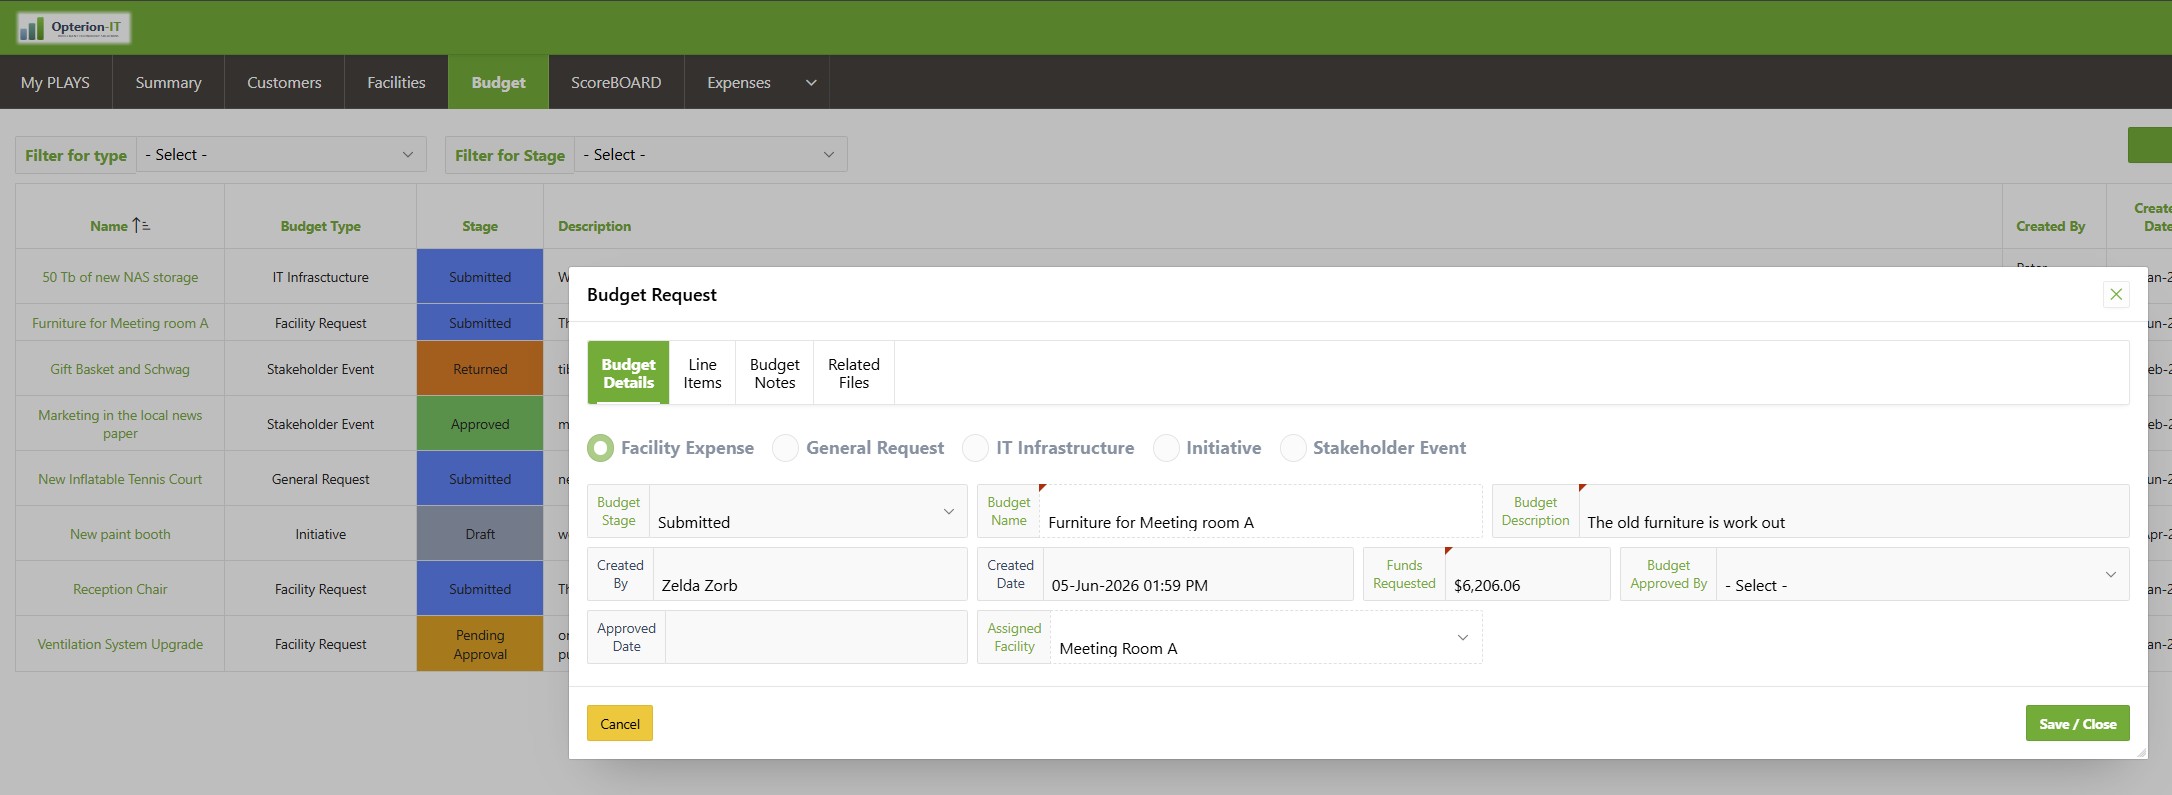The image size is (2172, 795).
Task: Switch to the Line Items tab
Action: 702,373
